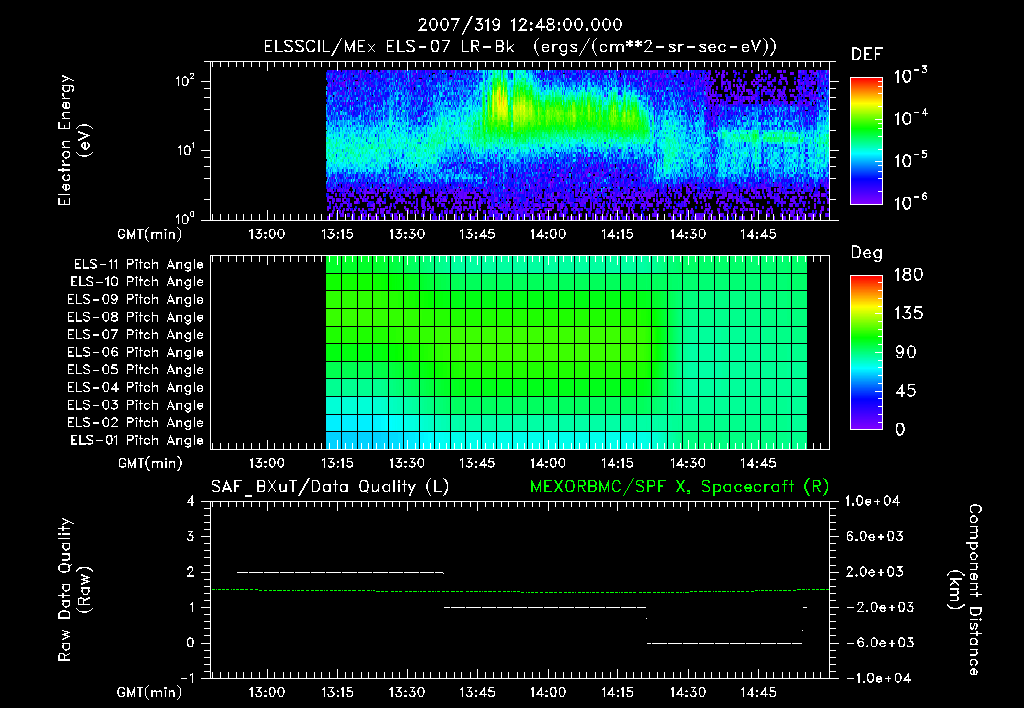The height and width of the screenshot is (708, 1024).
Task: Click the Electron Energy (eV) axis label
Action: coord(74,140)
